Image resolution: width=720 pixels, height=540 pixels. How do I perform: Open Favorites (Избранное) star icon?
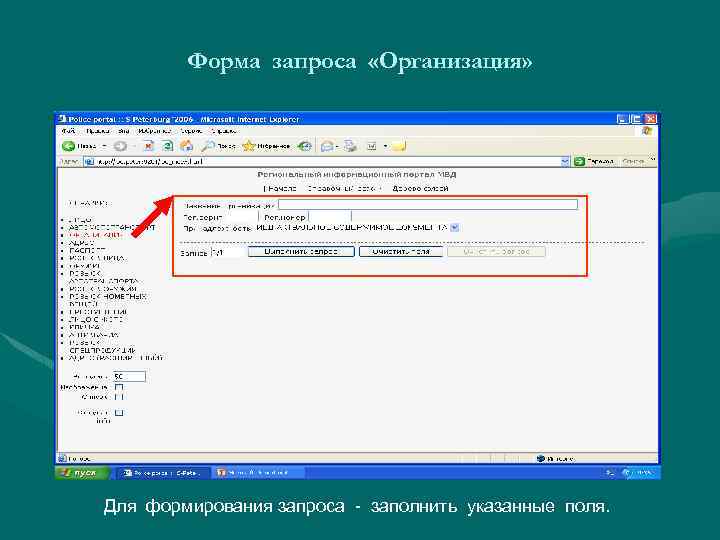click(x=248, y=146)
